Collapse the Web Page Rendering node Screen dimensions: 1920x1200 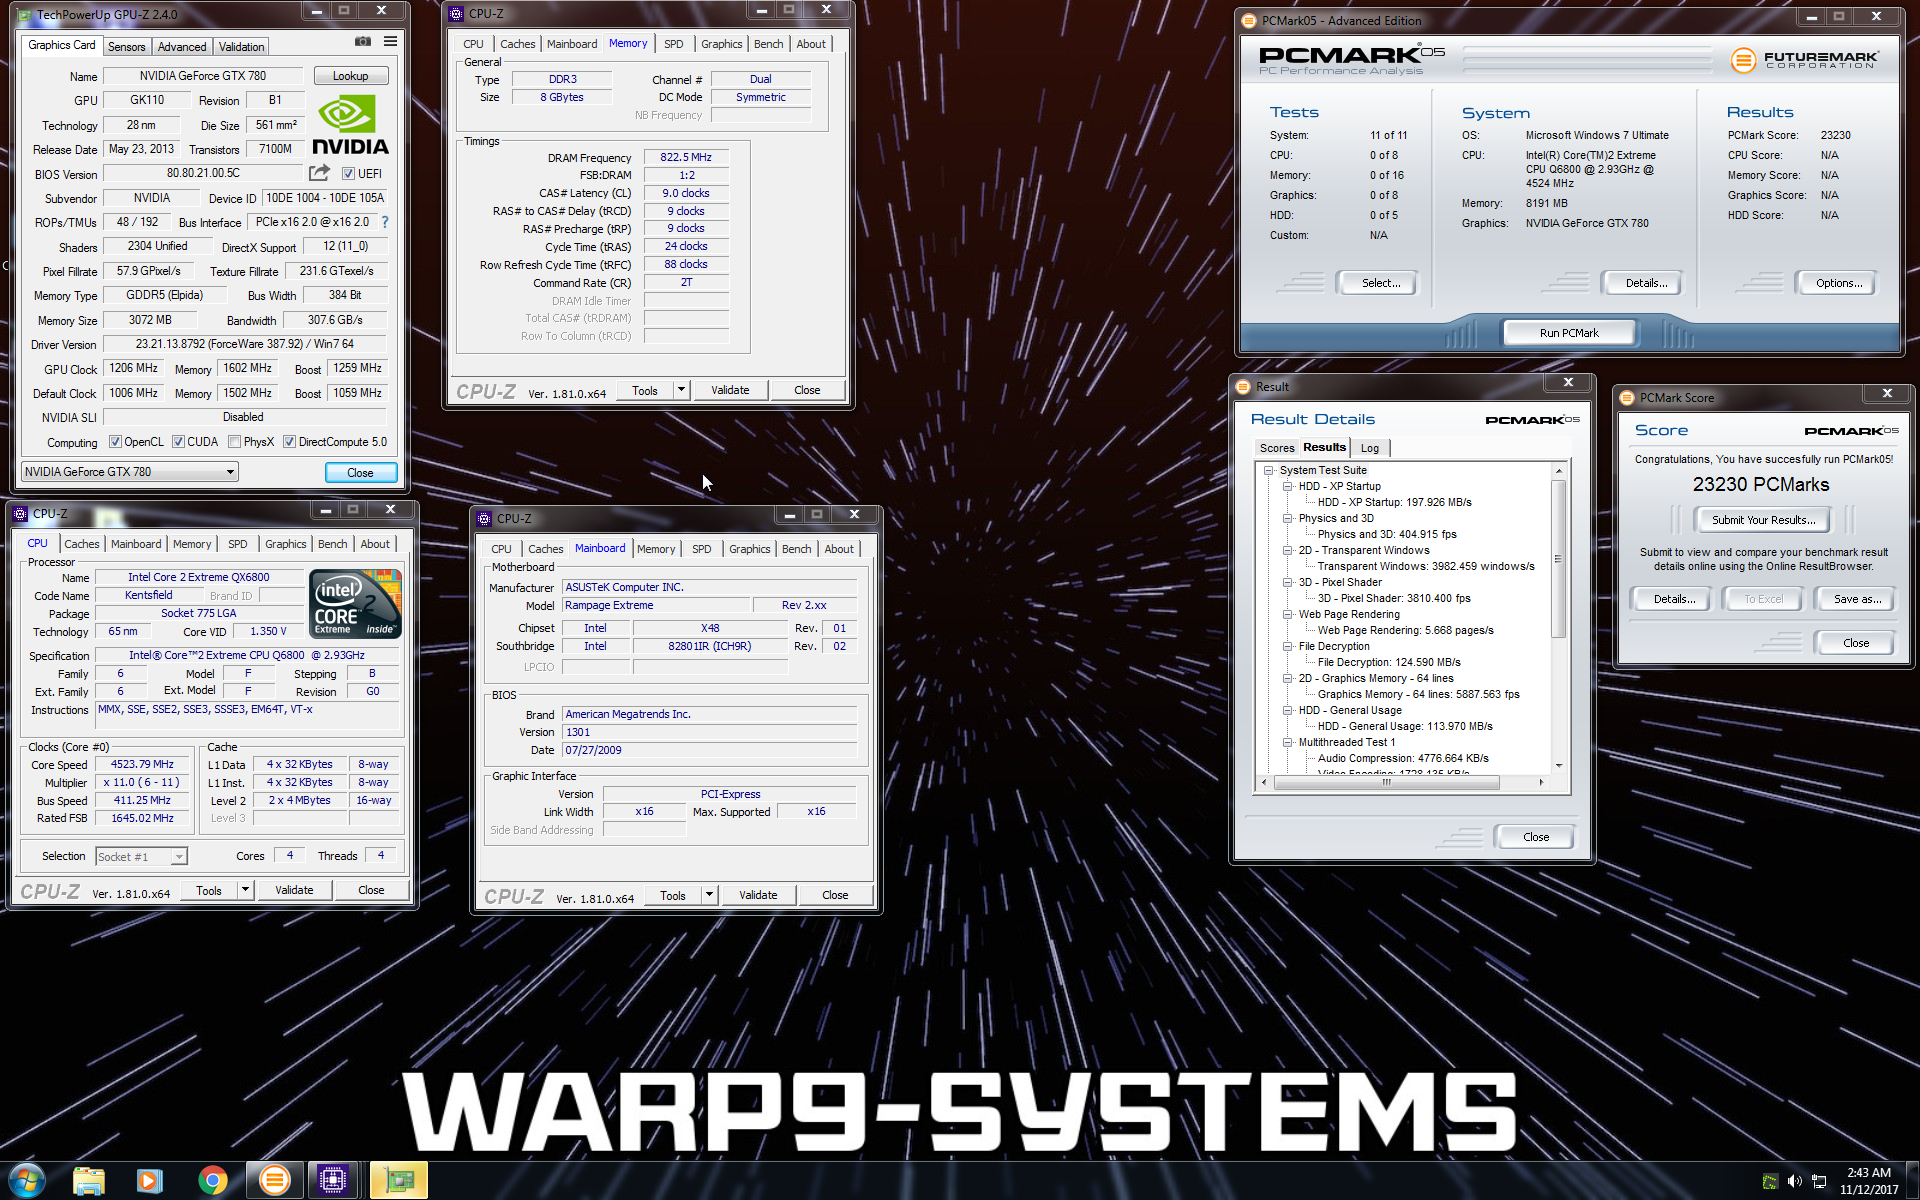[x=1288, y=614]
